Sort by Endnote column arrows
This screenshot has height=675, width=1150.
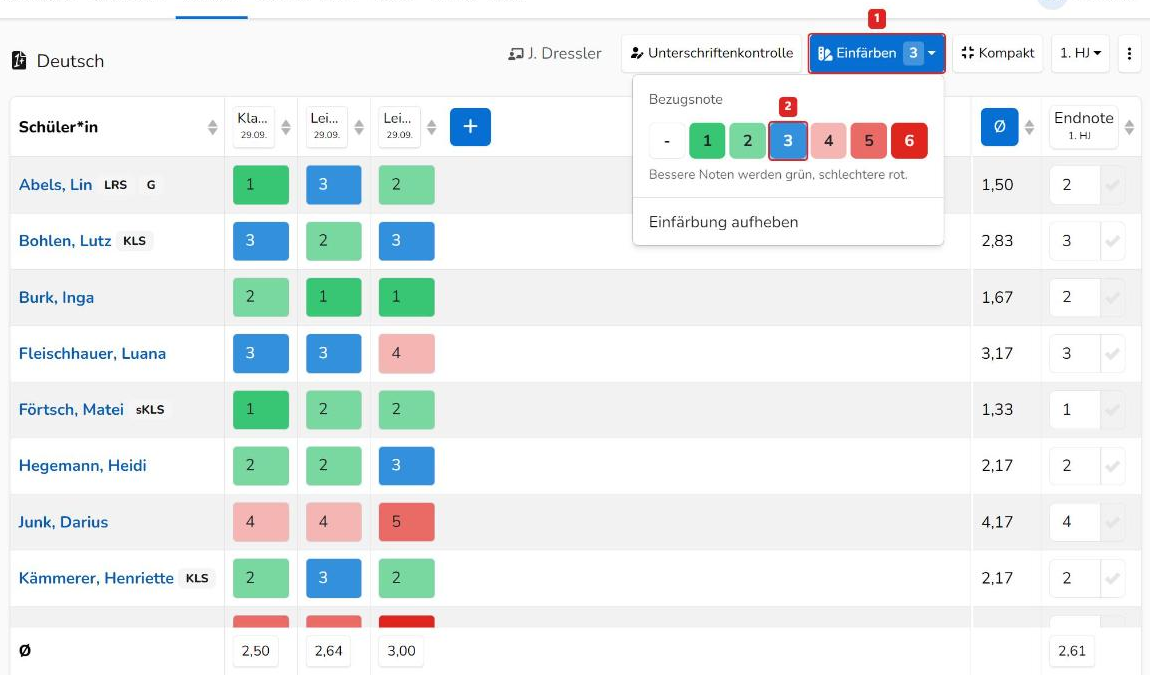[x=1129, y=127]
